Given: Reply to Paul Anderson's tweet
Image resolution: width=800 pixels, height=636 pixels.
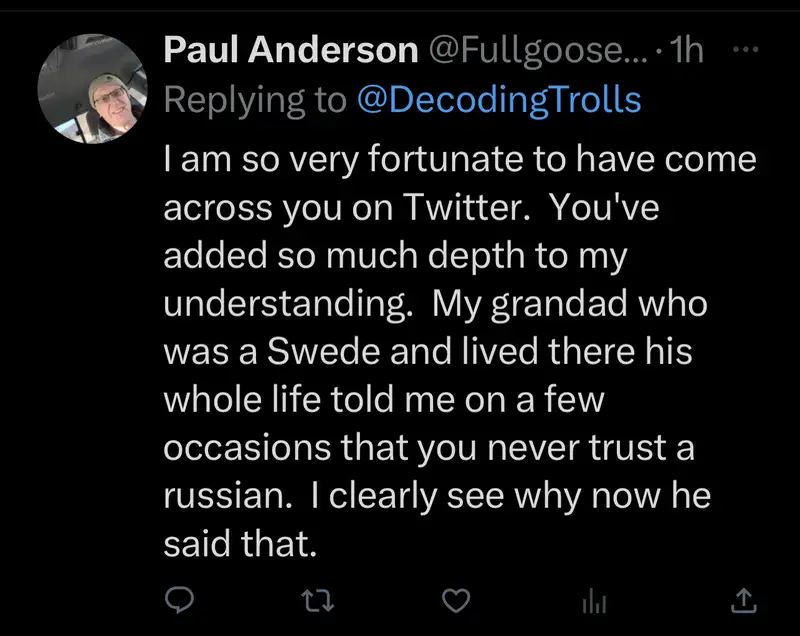Looking at the screenshot, I should (177, 600).
